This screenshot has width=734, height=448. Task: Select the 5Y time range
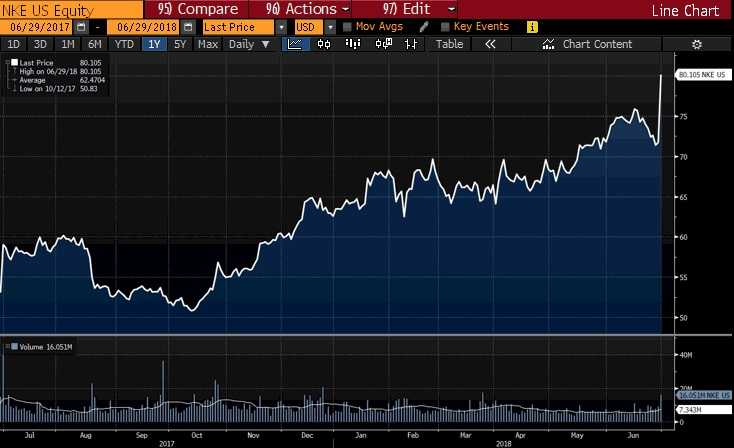pos(180,44)
